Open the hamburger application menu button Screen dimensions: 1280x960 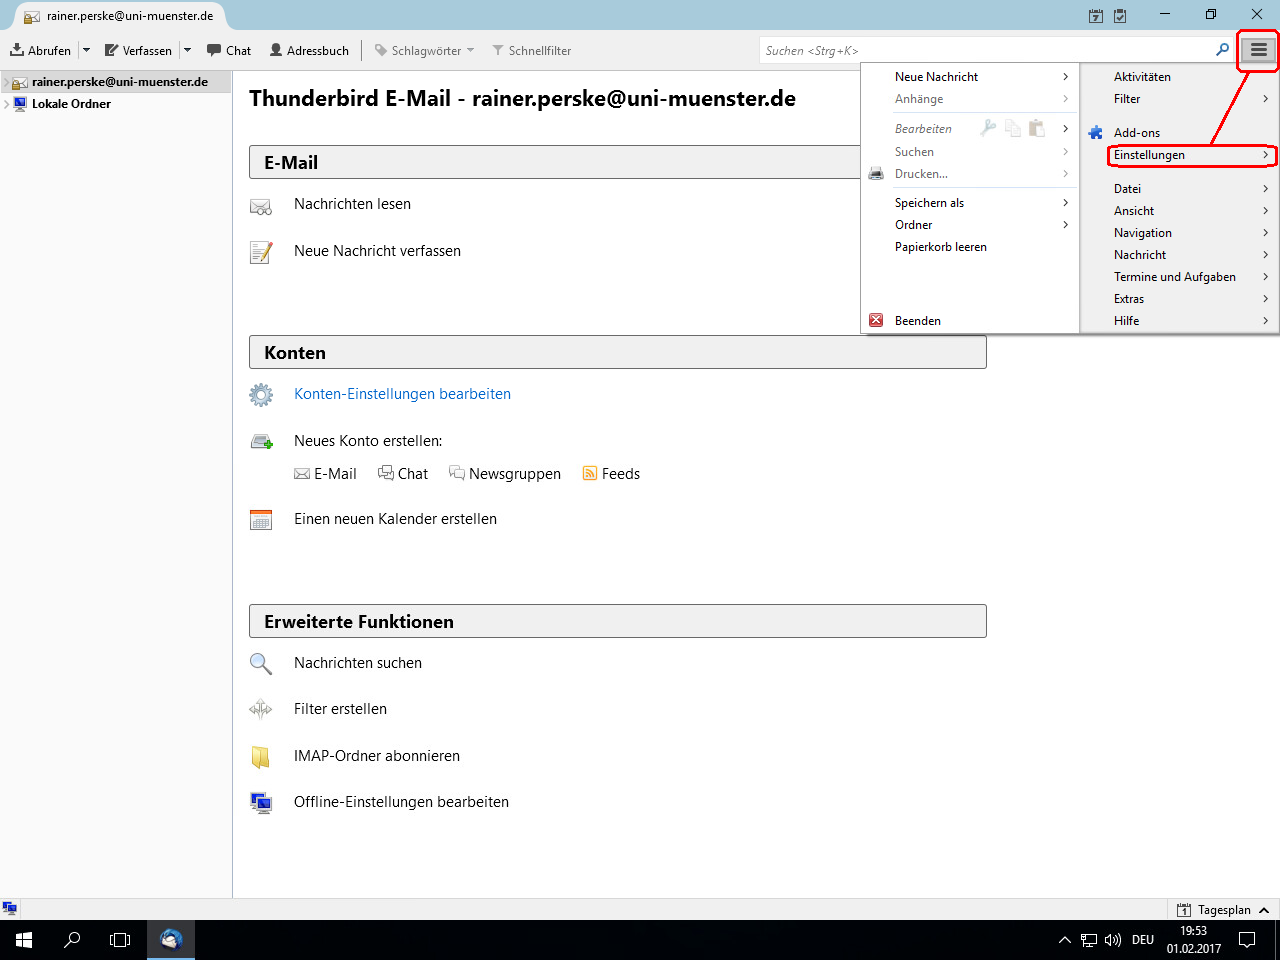[x=1258, y=50]
